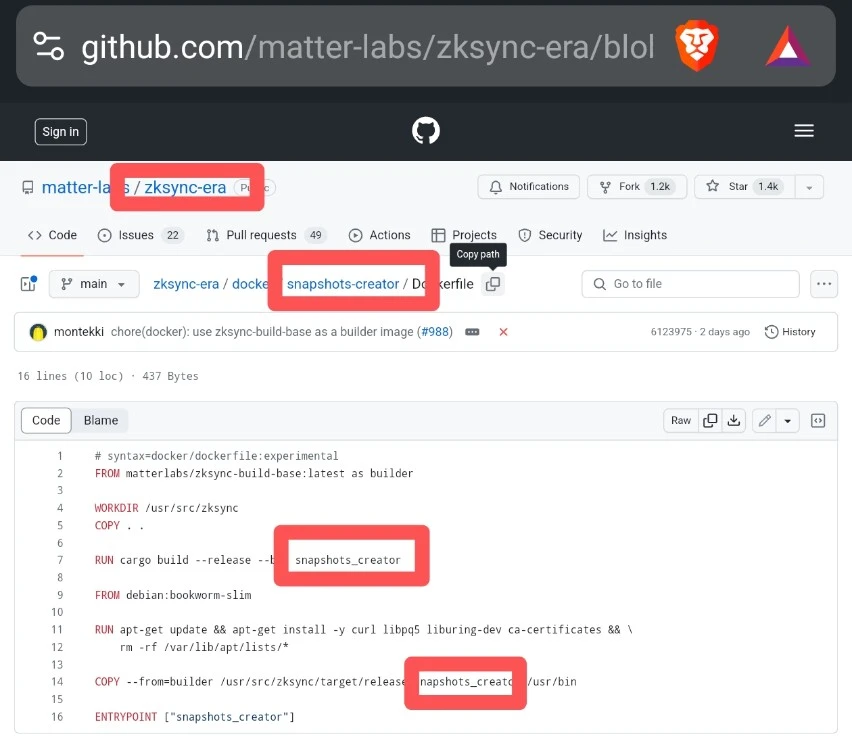Click the GitHub logo in the header
Screen dimensions: 852x755
(426, 131)
